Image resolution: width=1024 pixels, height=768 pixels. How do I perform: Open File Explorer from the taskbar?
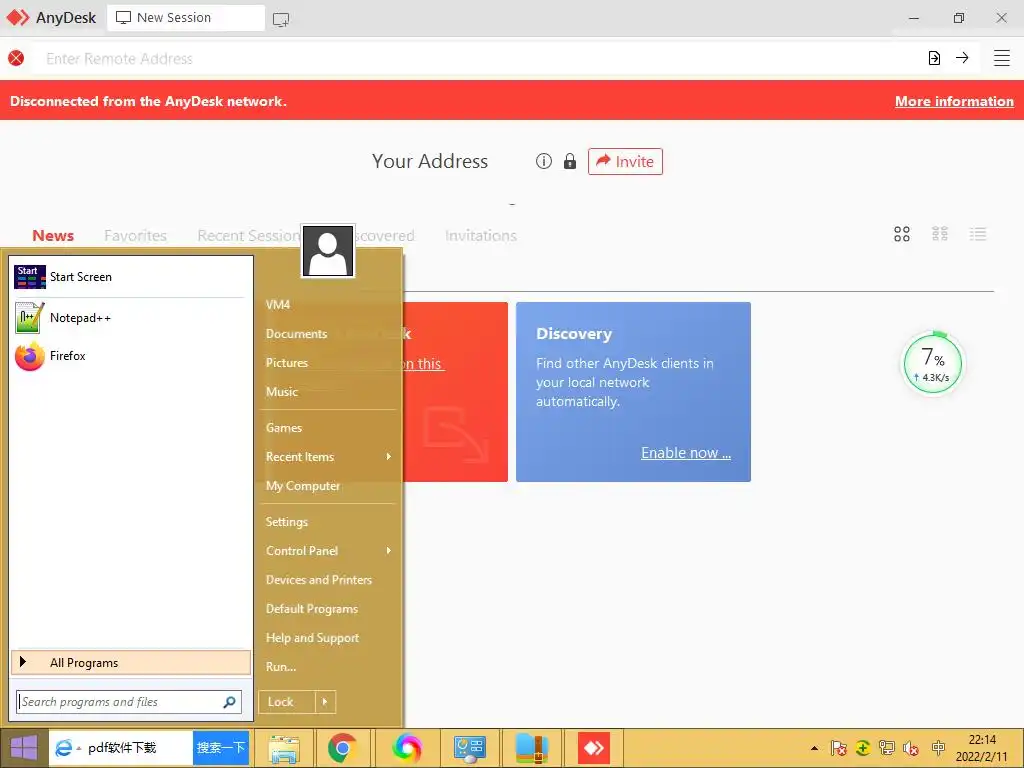point(284,748)
